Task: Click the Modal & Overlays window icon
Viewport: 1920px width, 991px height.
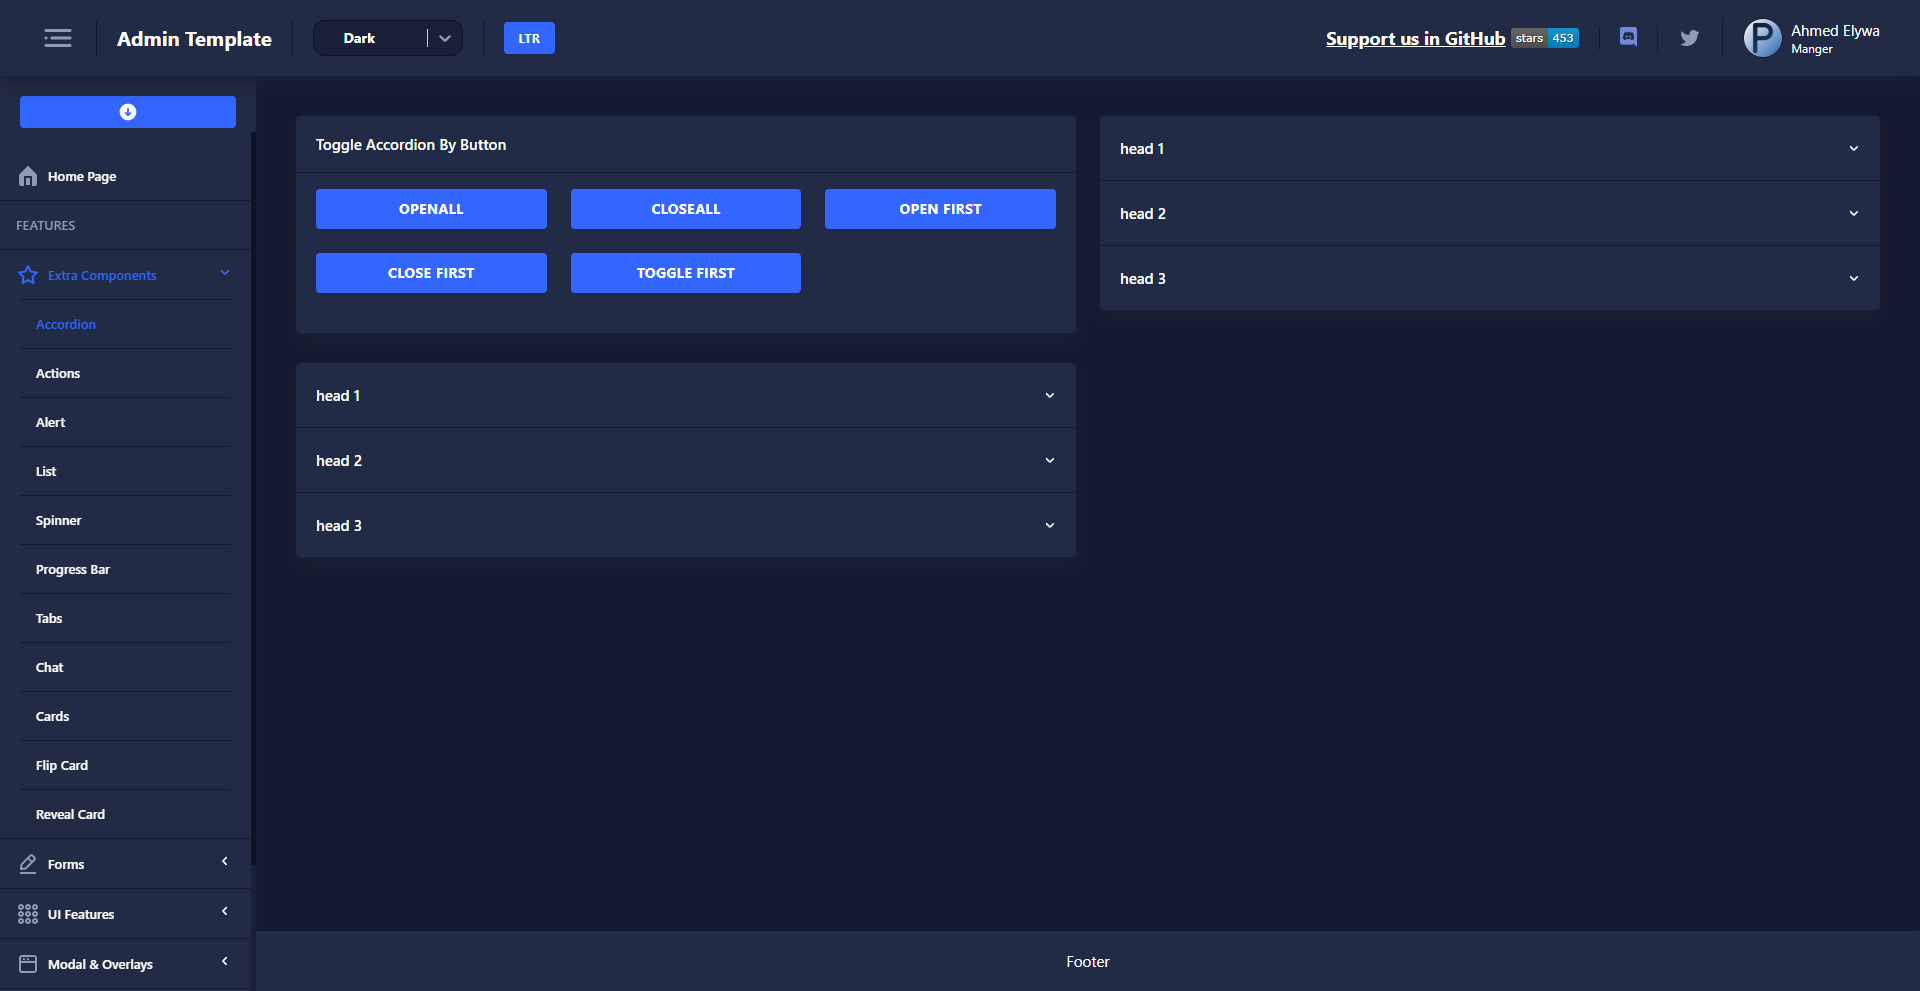Action: (28, 964)
